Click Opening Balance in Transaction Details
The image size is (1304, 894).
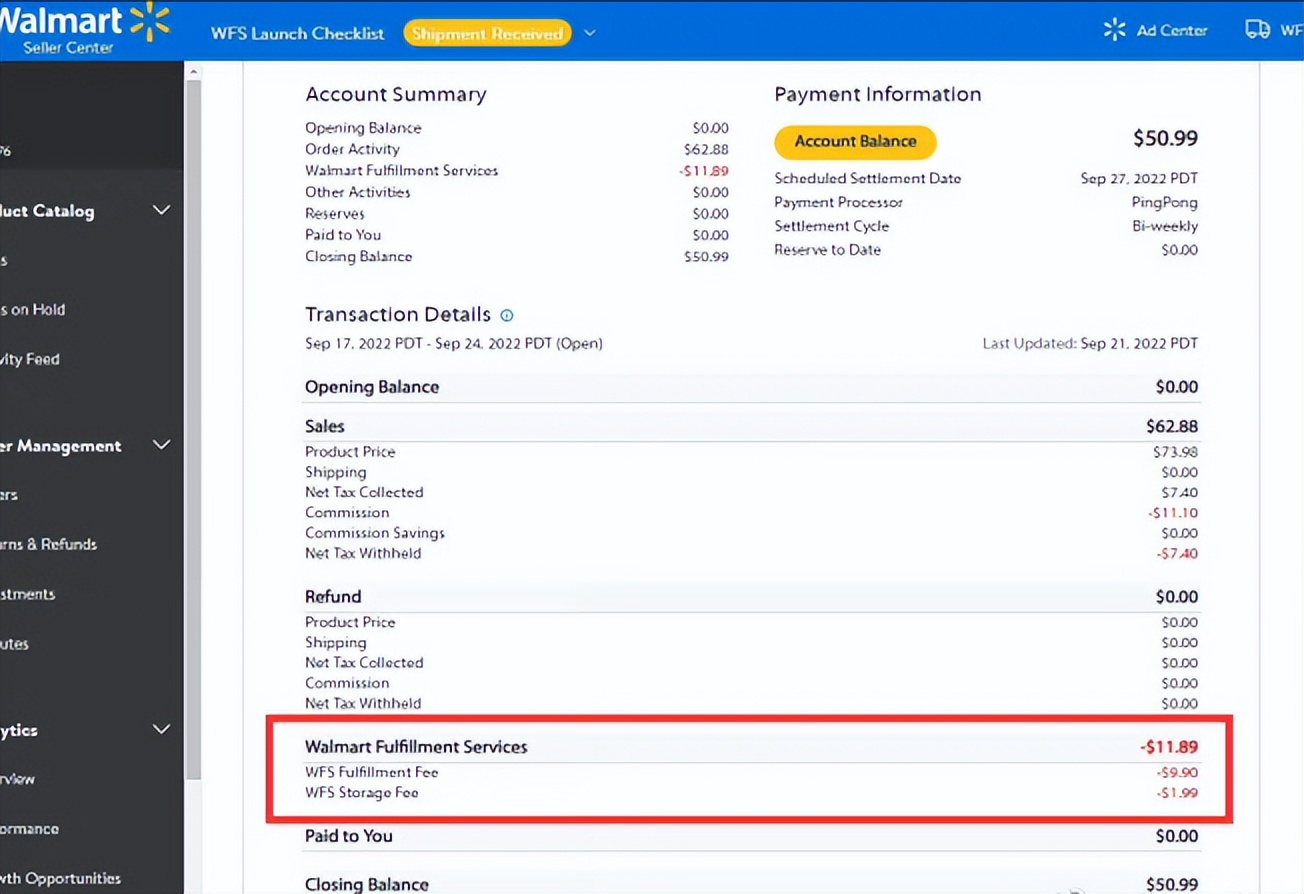[x=372, y=387]
